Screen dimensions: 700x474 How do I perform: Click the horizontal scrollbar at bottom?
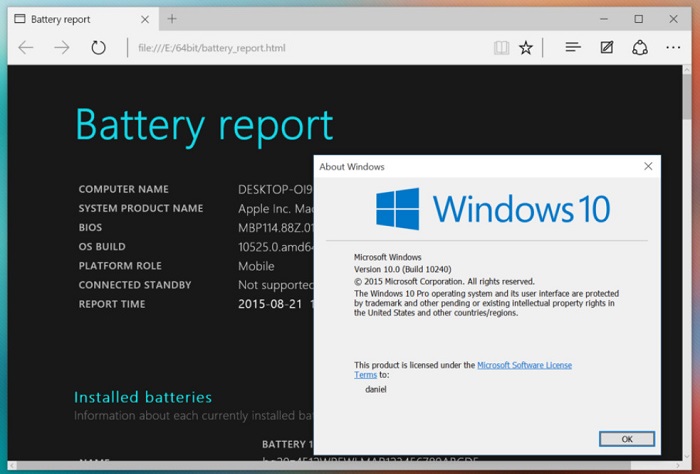pyautogui.click(x=324, y=466)
